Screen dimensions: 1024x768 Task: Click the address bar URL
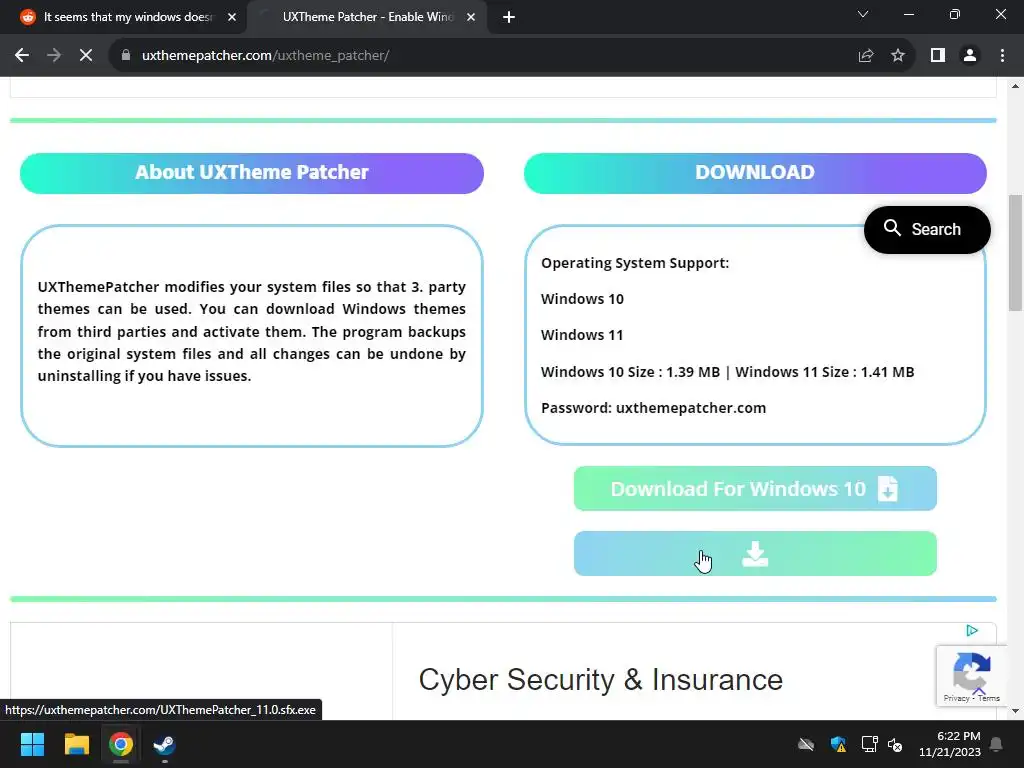point(265,56)
